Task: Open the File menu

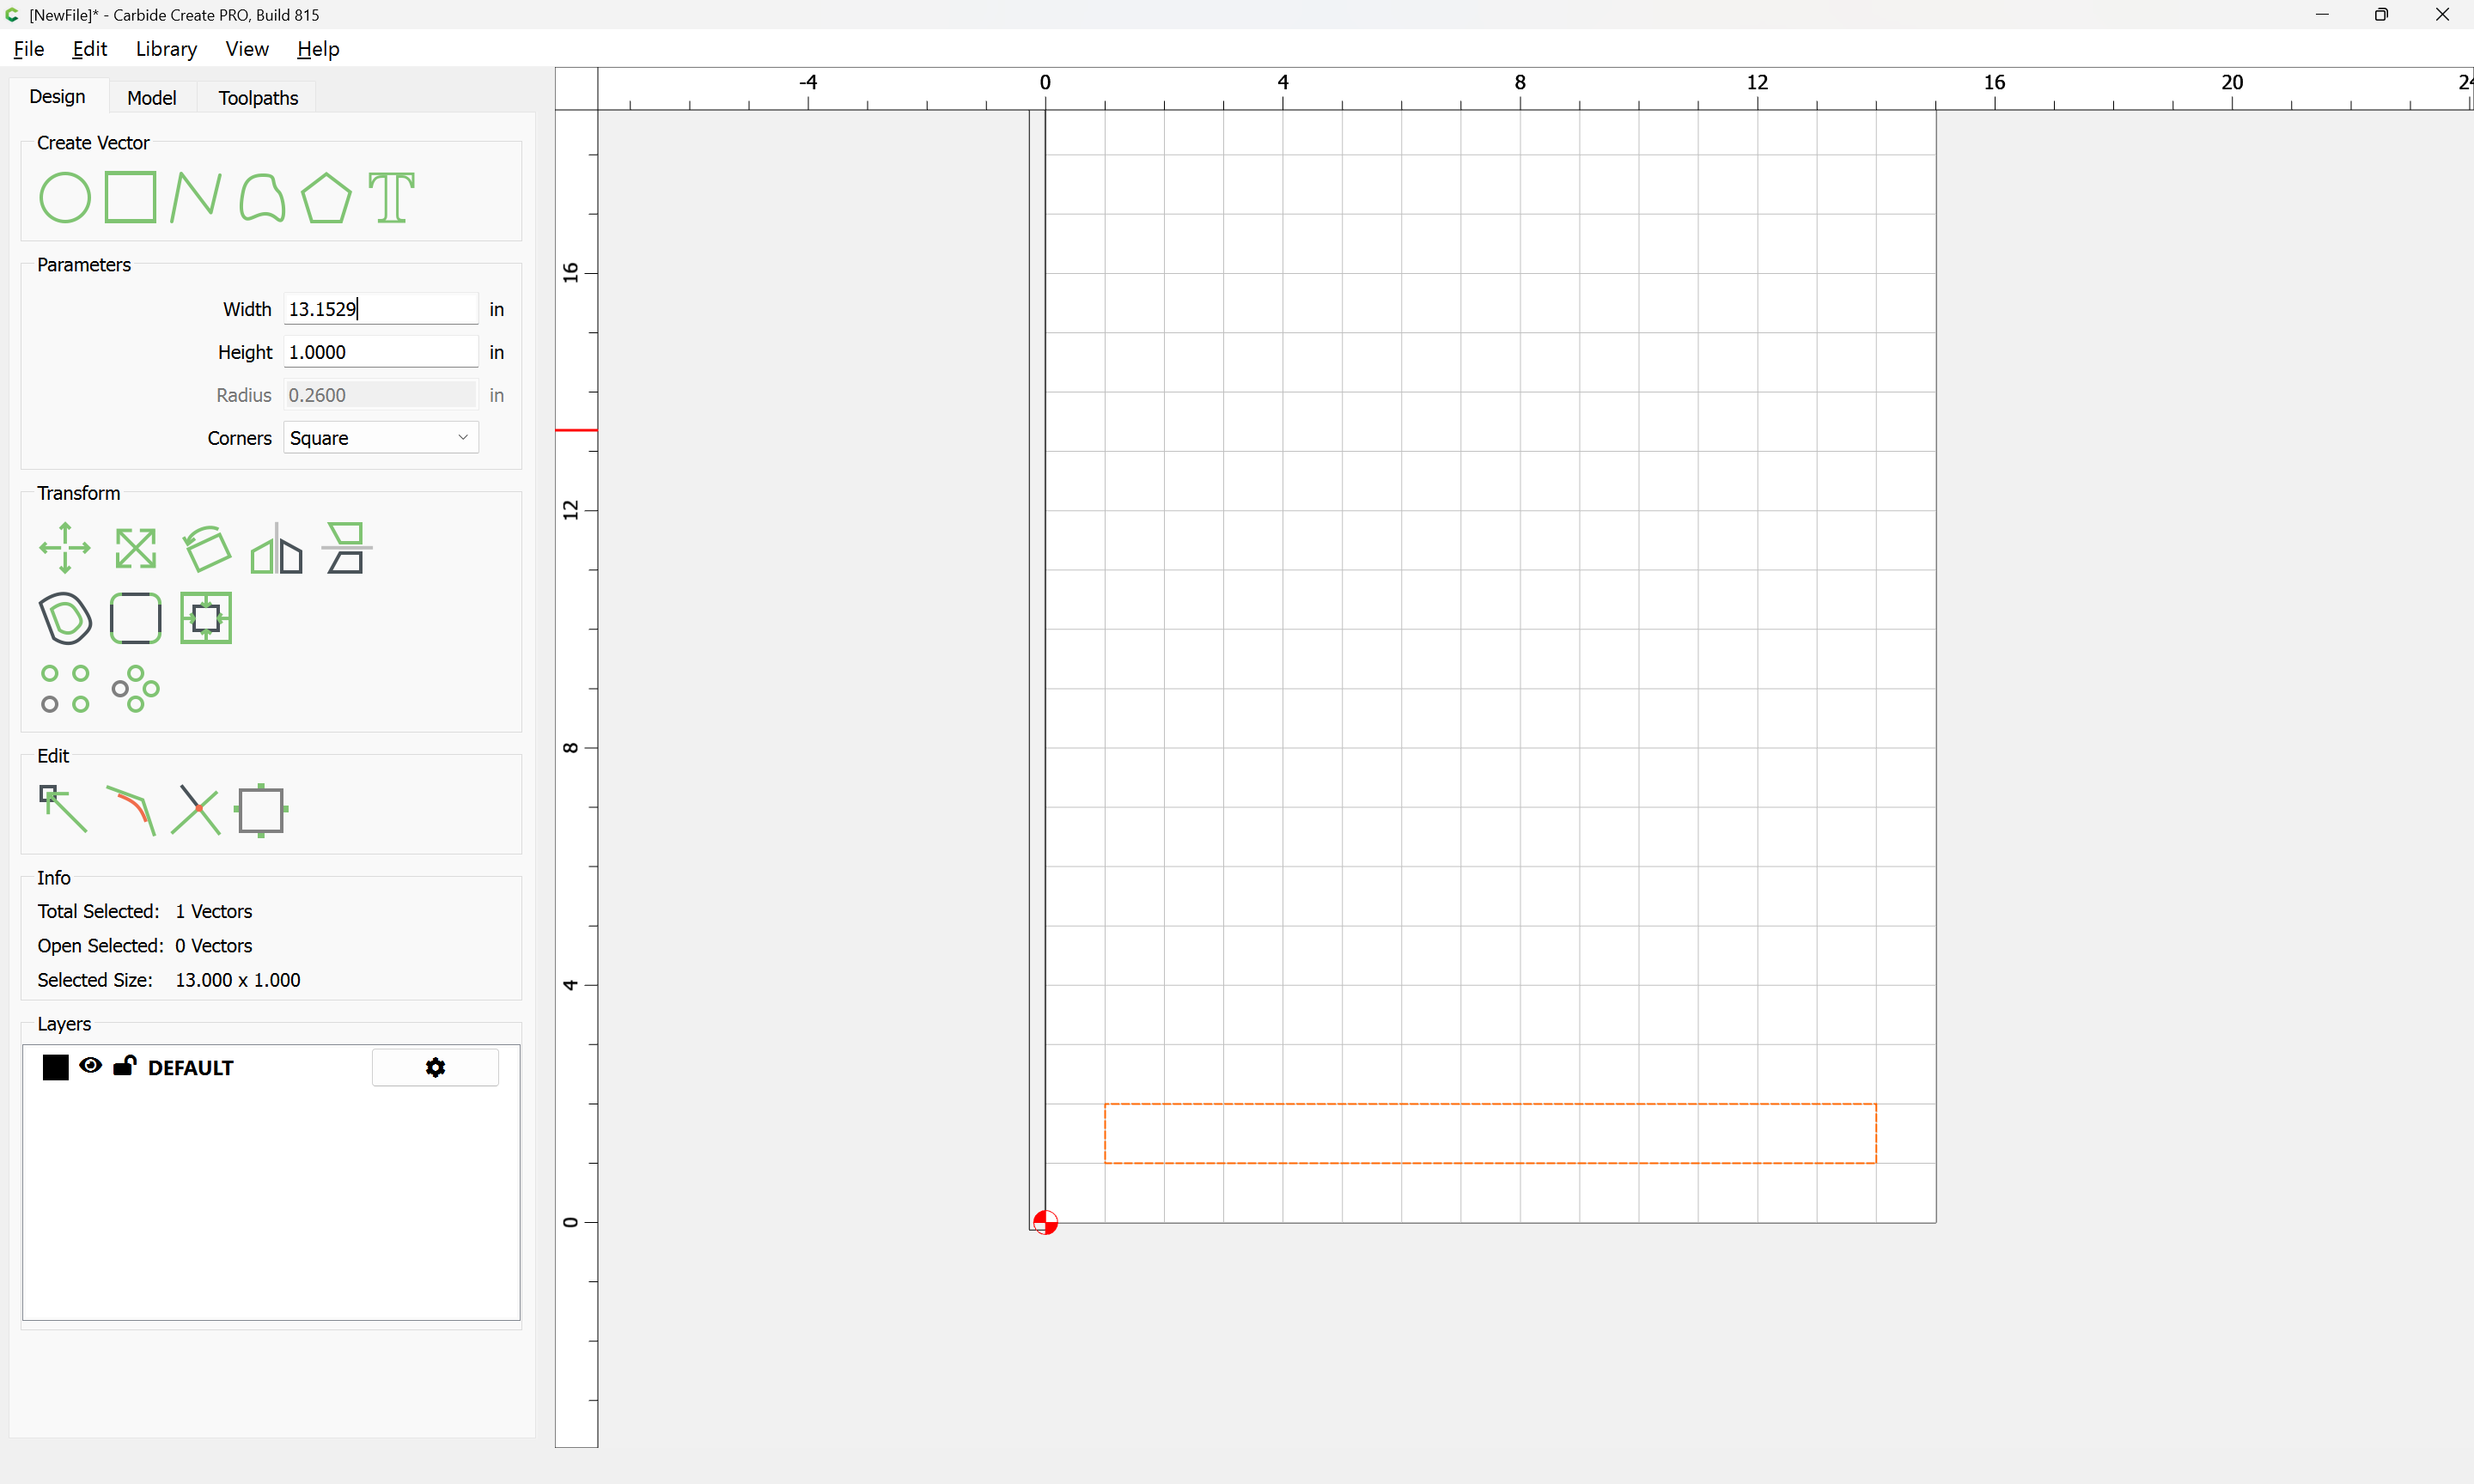Action: pyautogui.click(x=28, y=49)
